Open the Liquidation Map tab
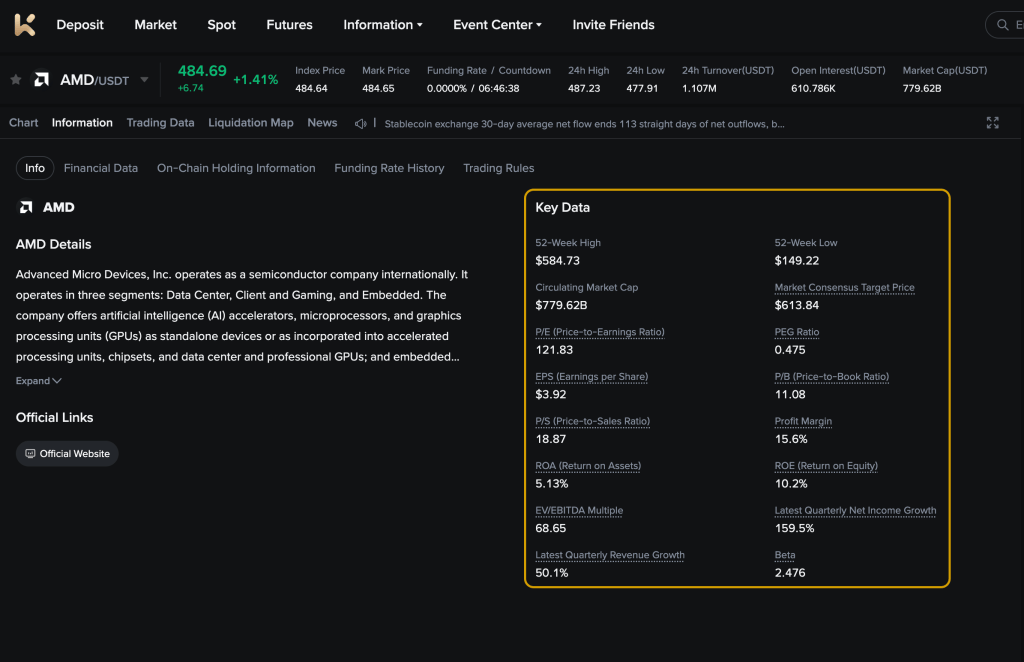Viewport: 1024px width, 662px height. point(251,123)
